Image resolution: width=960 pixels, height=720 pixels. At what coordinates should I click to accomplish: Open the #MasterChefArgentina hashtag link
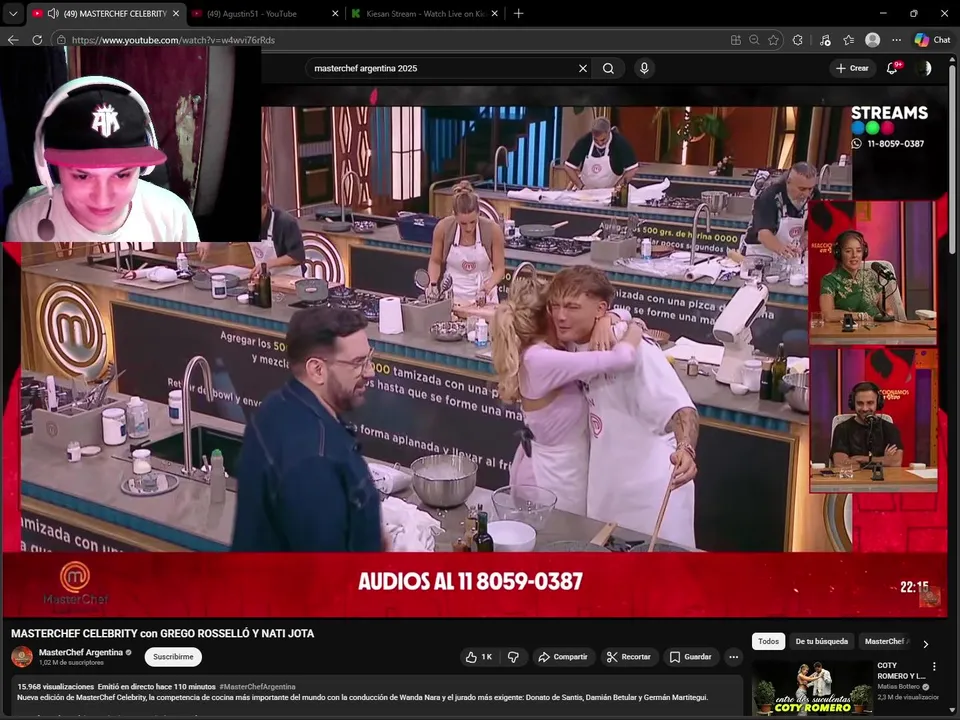click(257, 687)
